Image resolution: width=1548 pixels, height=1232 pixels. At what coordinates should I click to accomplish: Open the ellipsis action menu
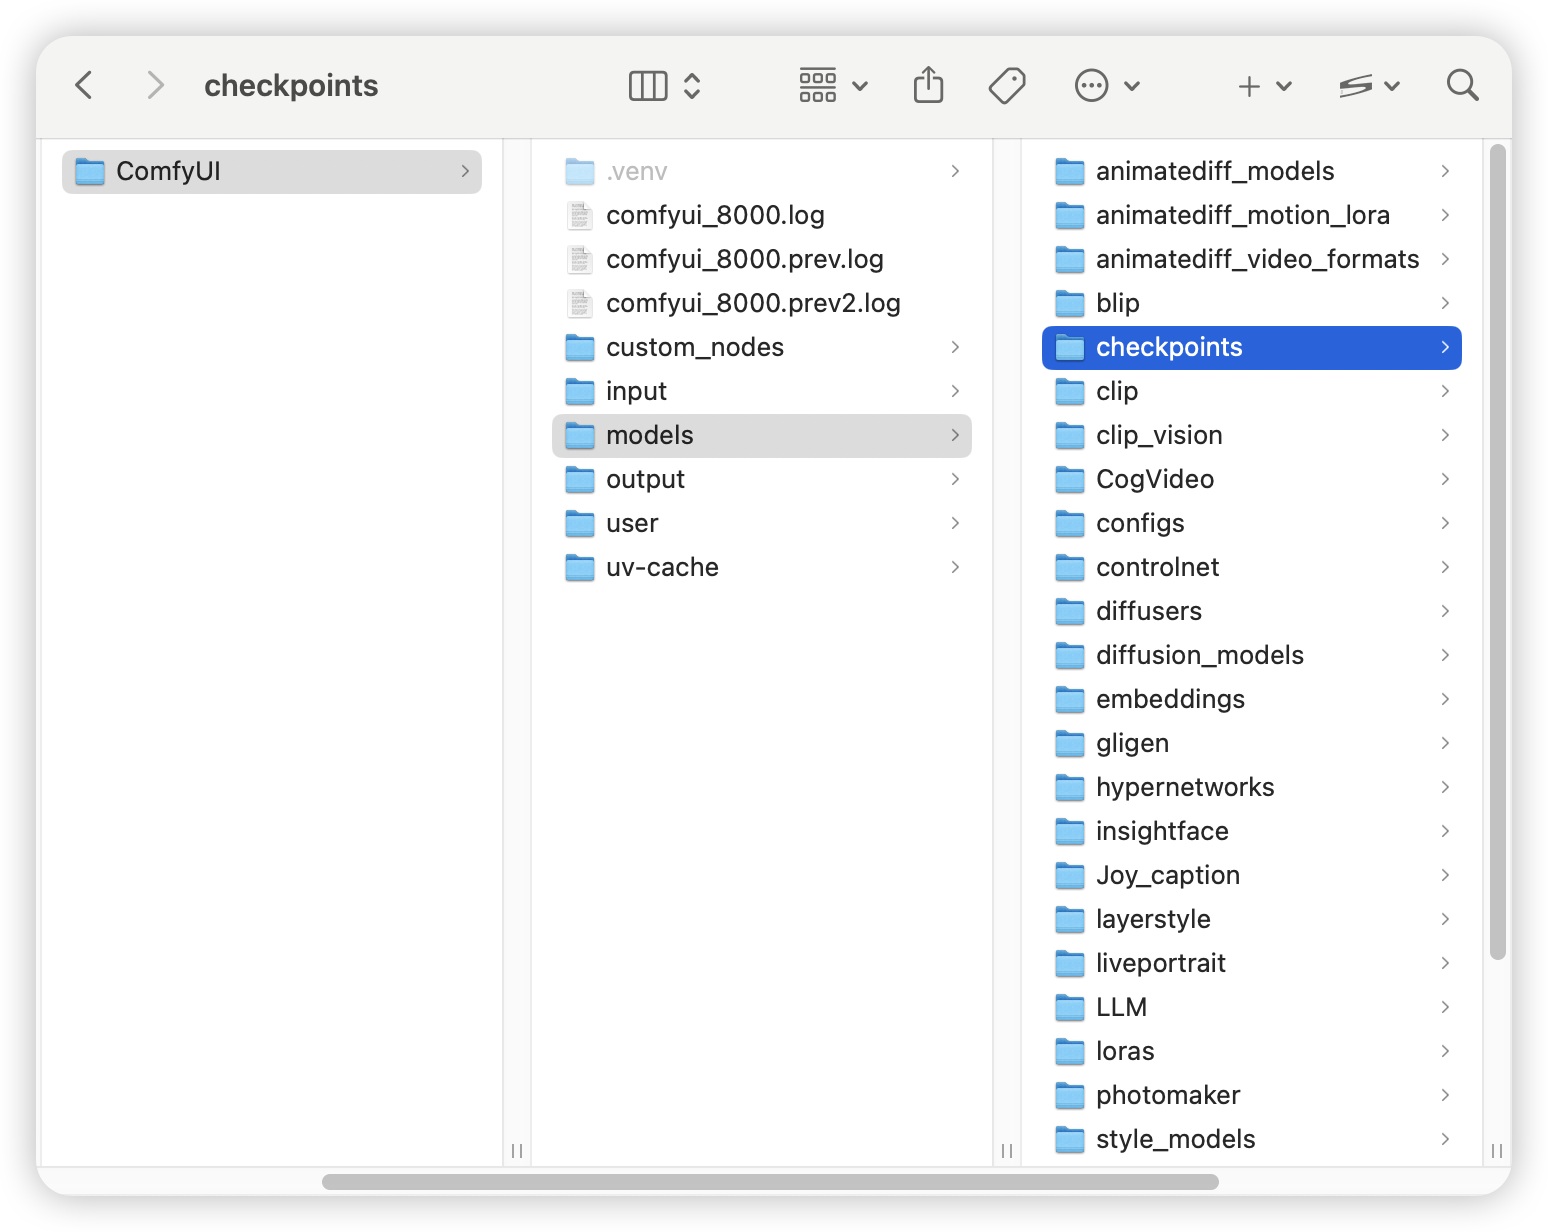[1107, 86]
